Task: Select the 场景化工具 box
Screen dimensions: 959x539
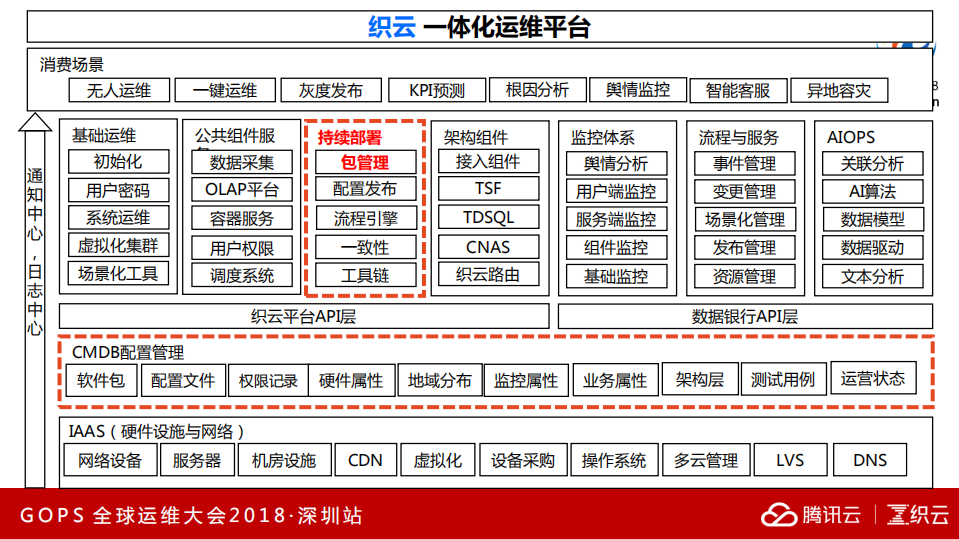Action: click(x=118, y=273)
